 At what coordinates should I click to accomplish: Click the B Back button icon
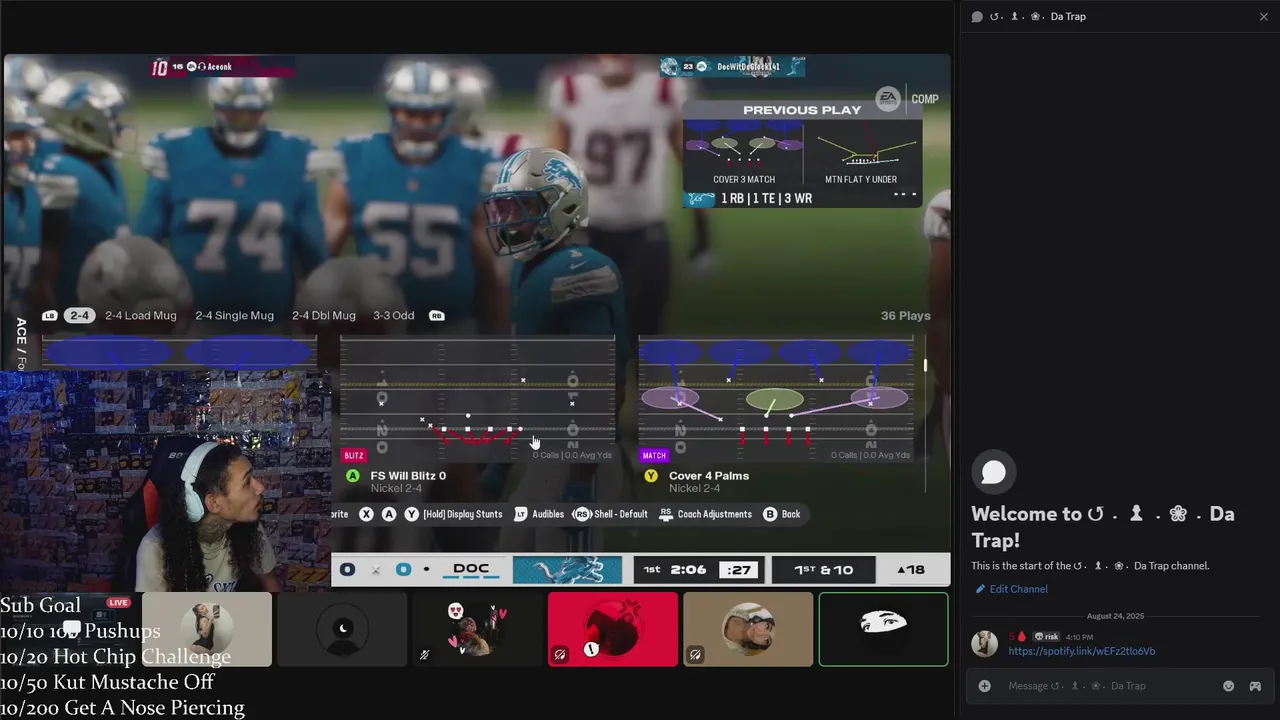[x=770, y=514]
